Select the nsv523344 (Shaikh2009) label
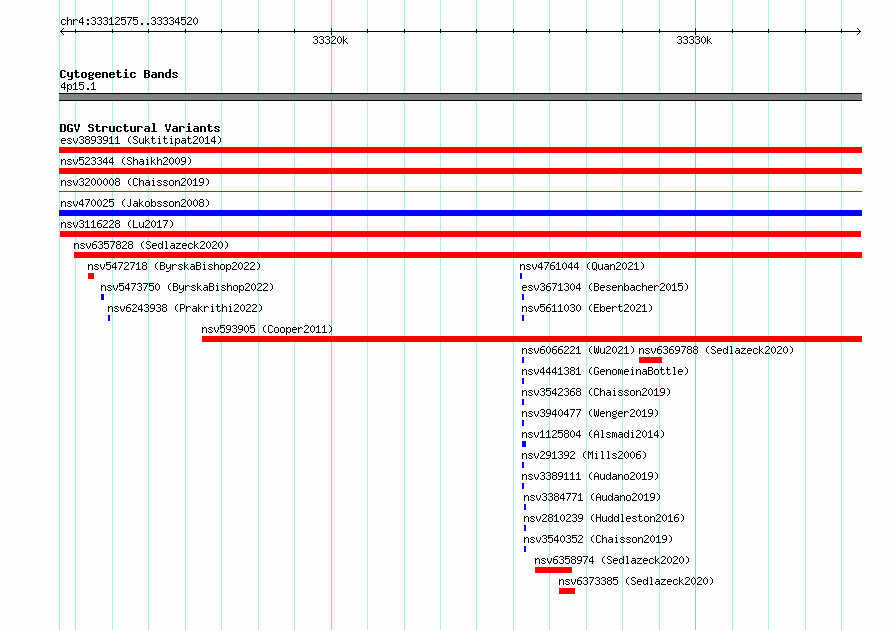890x630 pixels. pos(126,161)
